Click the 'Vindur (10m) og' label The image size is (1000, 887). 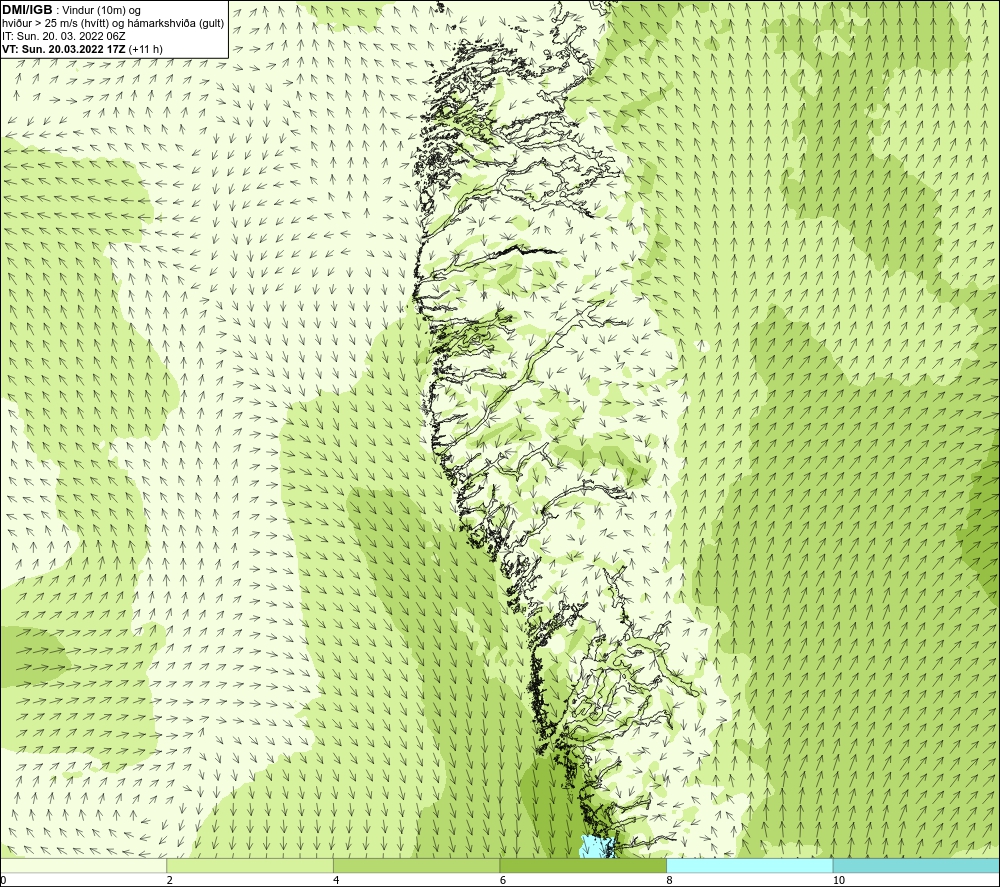coord(102,10)
